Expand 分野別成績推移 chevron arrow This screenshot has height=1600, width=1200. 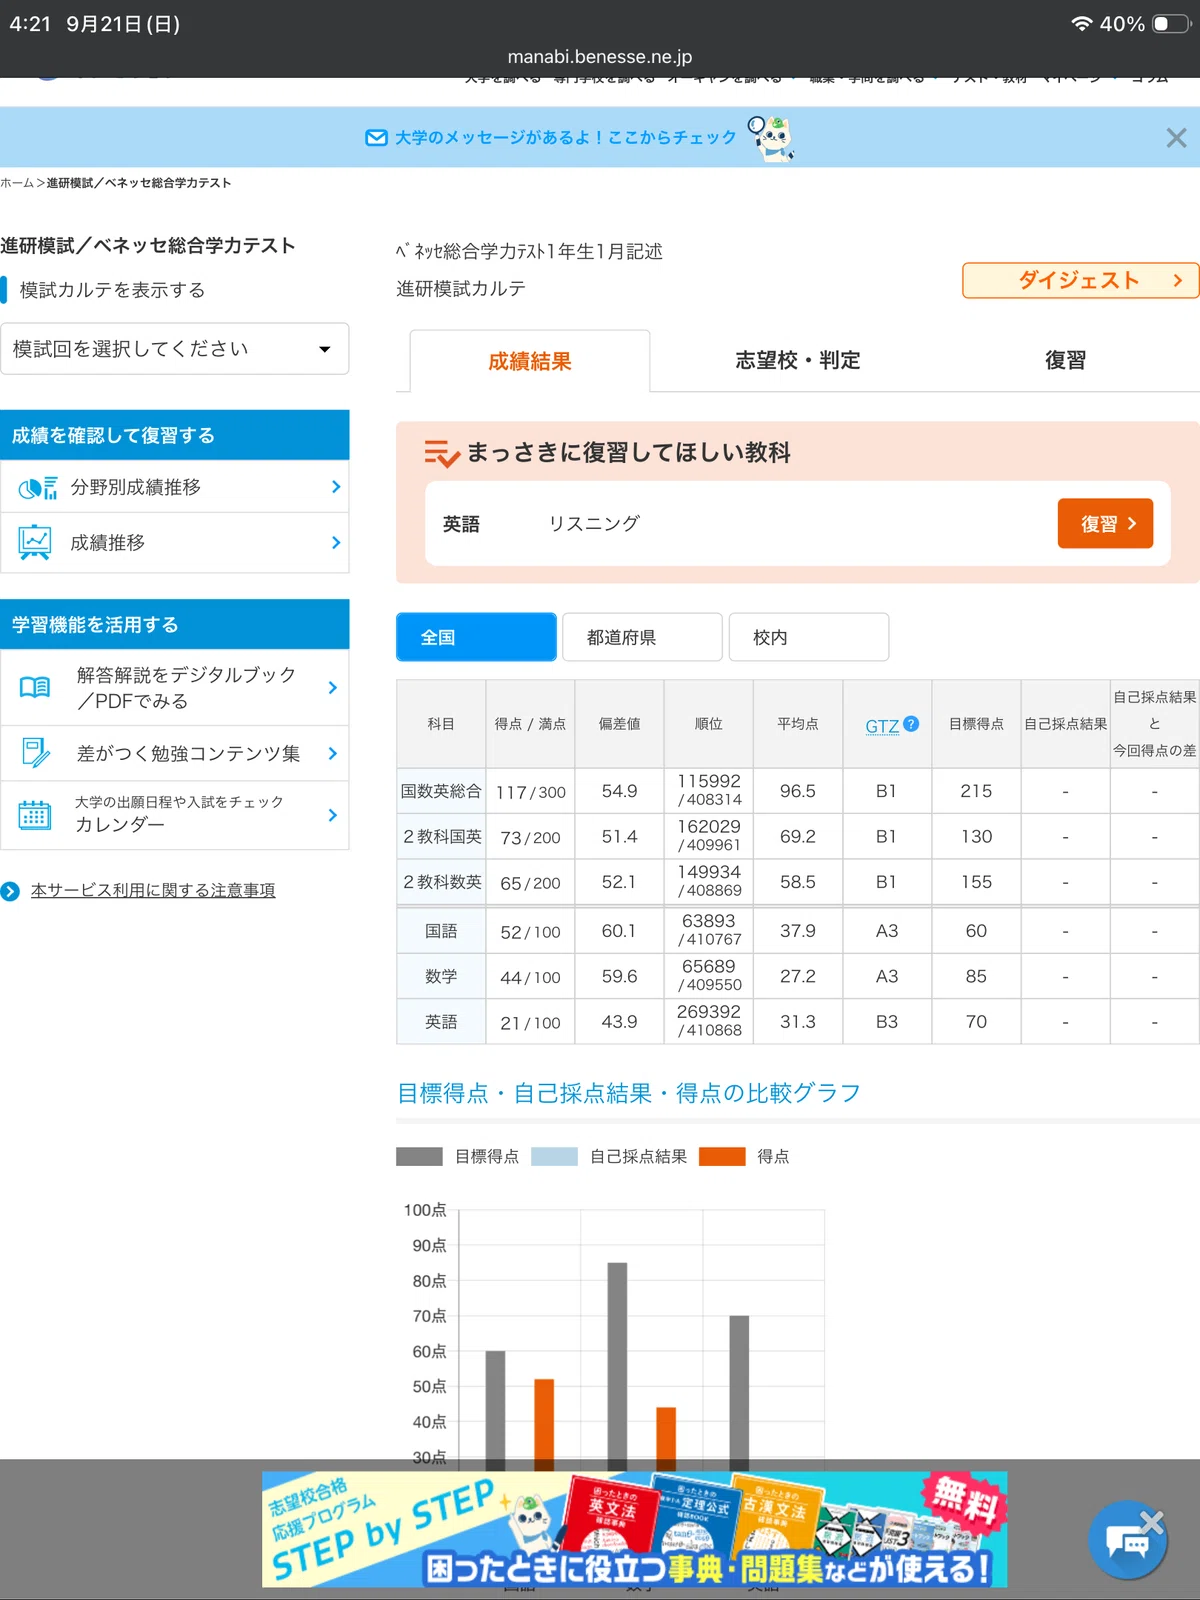click(x=335, y=487)
